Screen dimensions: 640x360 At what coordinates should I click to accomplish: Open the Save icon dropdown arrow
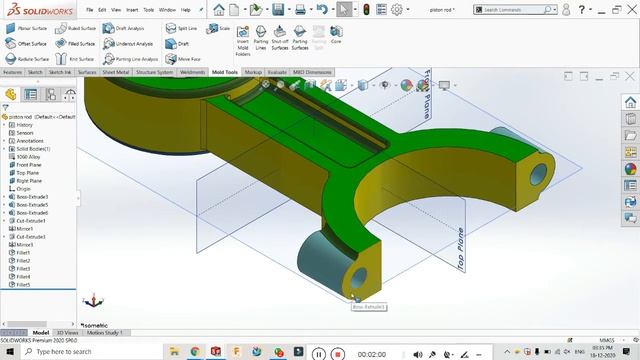click(289, 9)
